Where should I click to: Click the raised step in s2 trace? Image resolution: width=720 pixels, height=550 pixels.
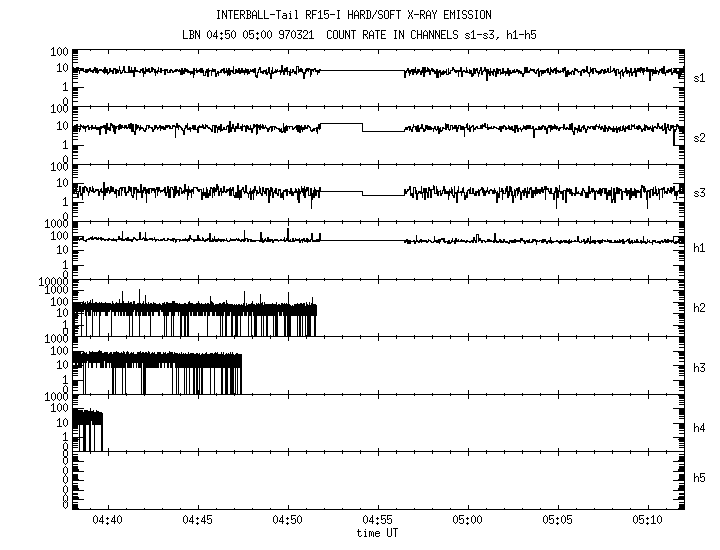pyautogui.click(x=341, y=124)
